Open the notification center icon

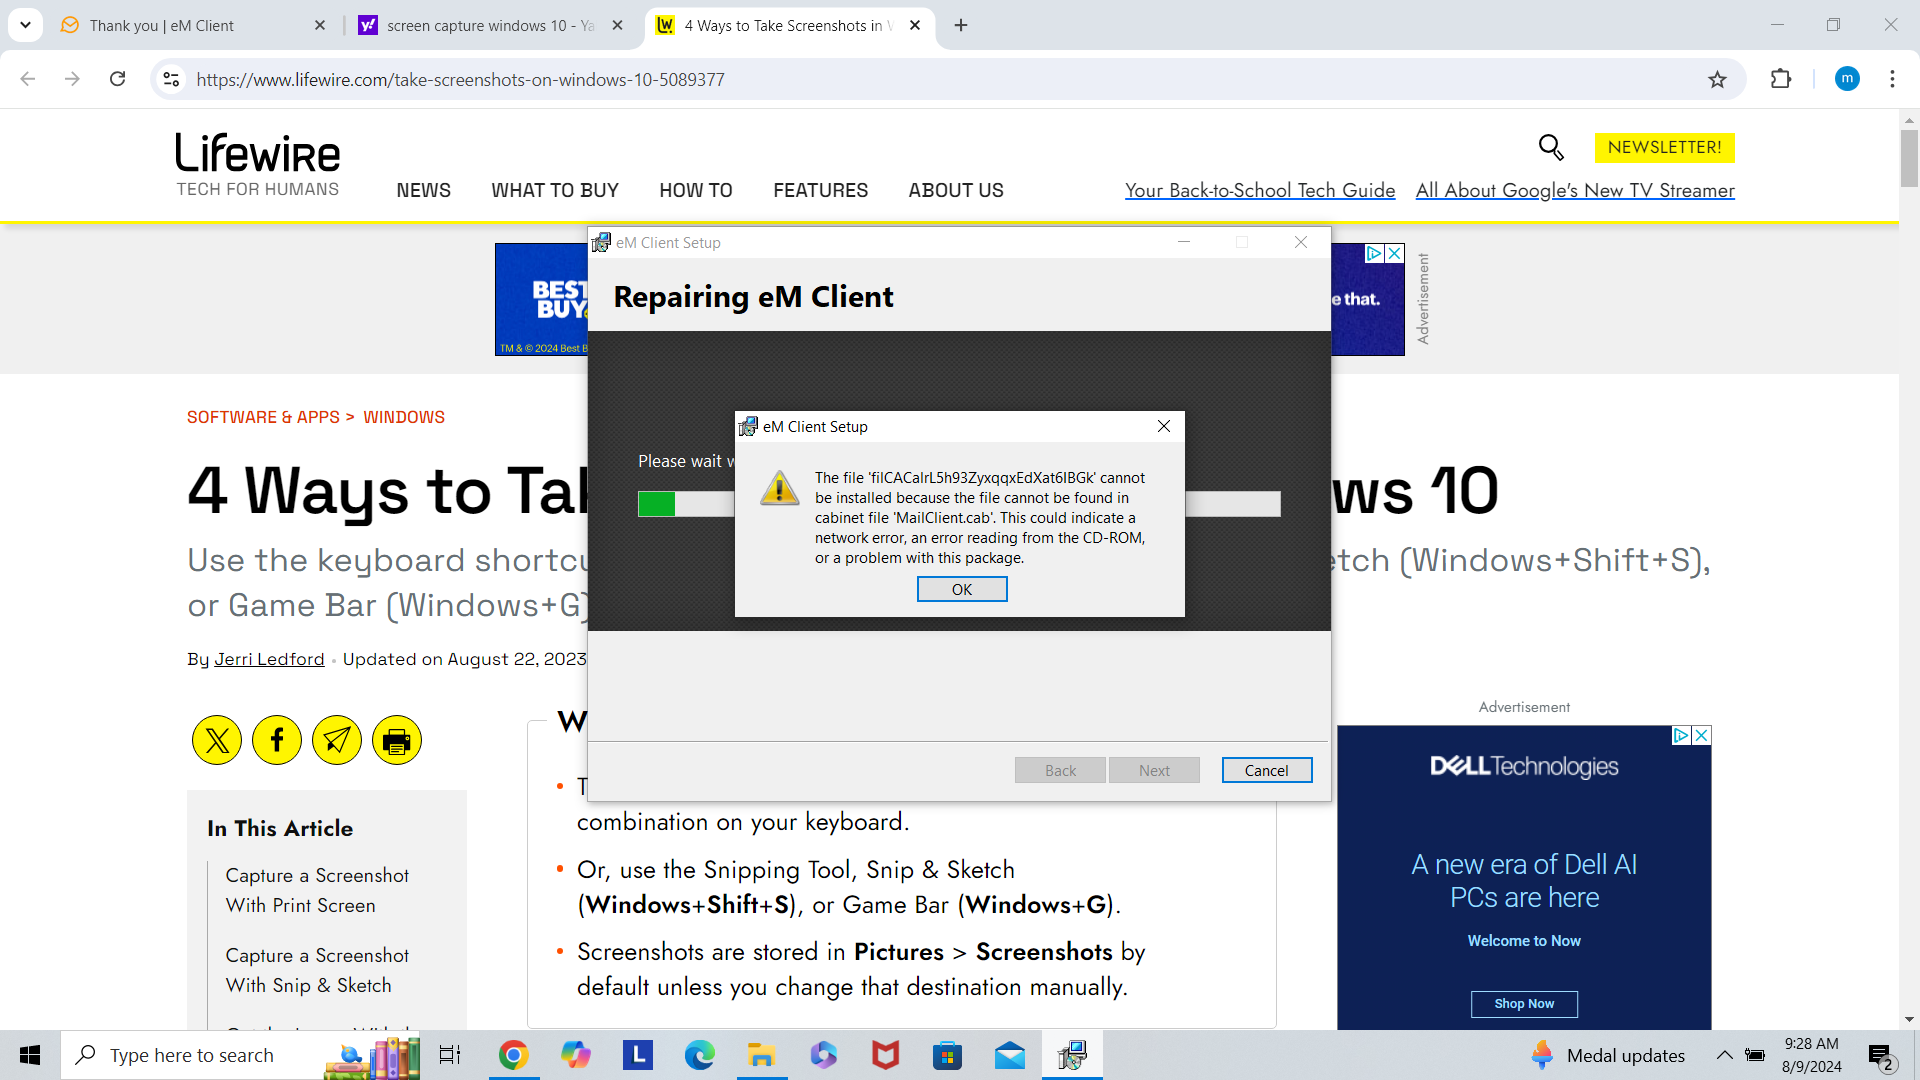[x=1881, y=1056]
